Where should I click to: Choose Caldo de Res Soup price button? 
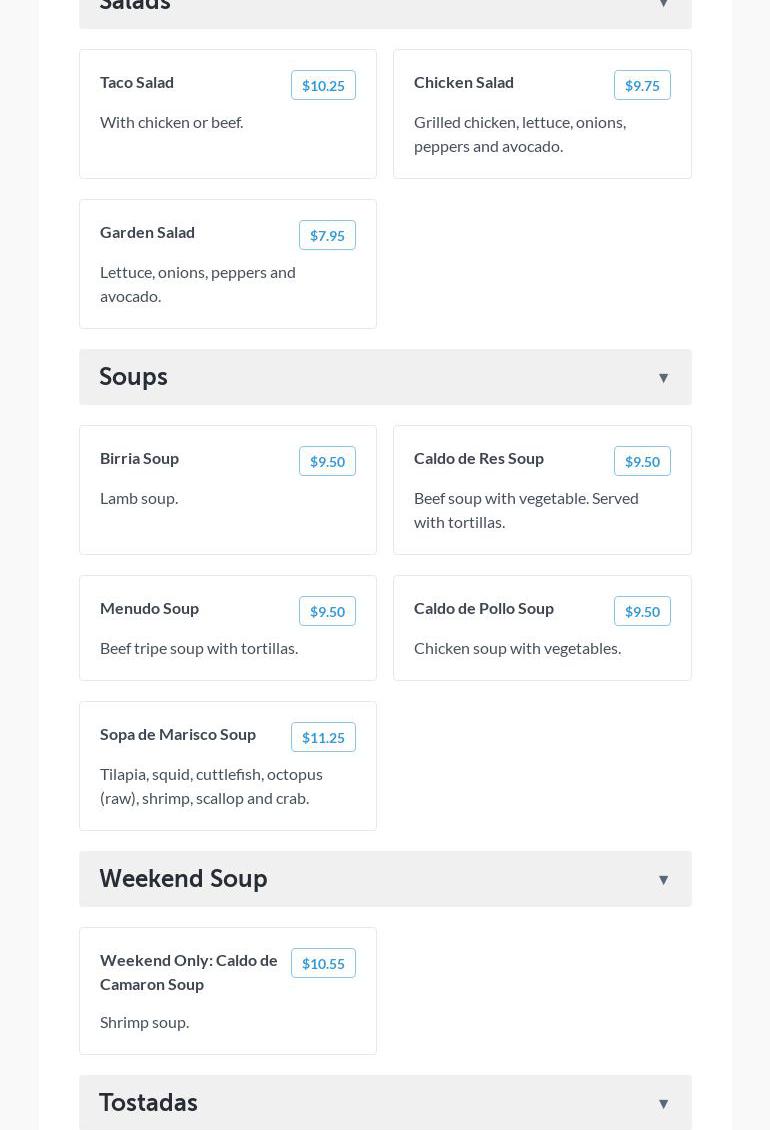click(x=642, y=461)
